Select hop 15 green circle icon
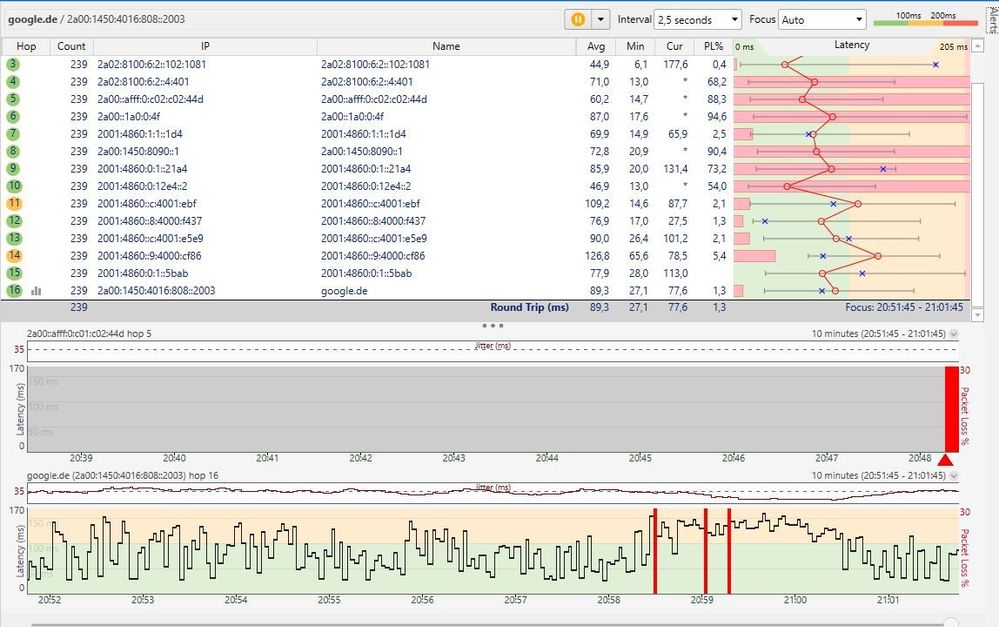The image size is (999, 627). (14, 273)
